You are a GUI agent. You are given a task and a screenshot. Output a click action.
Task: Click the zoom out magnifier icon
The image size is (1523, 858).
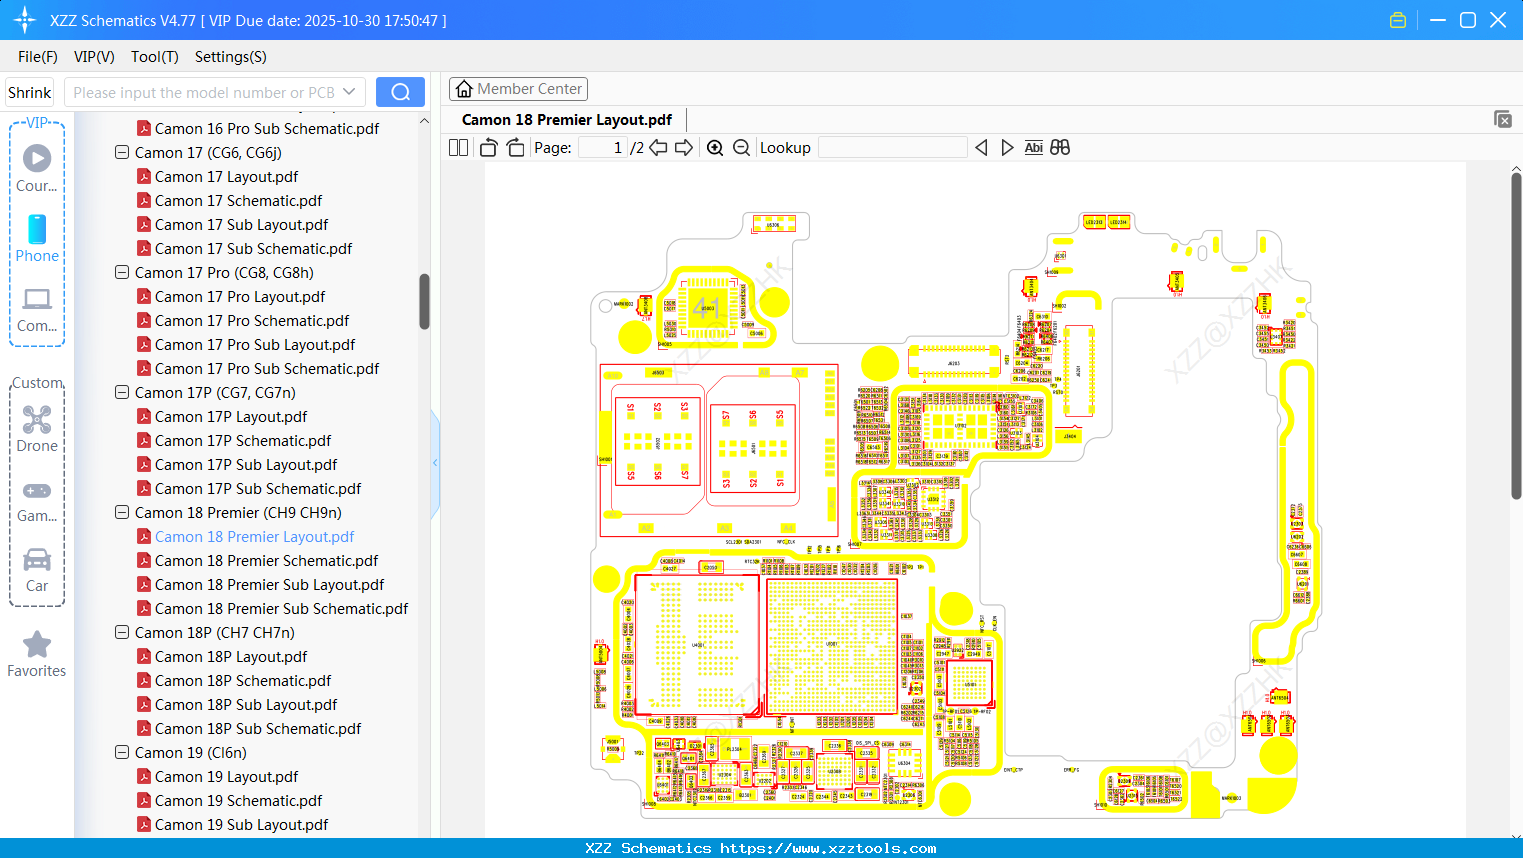(x=741, y=147)
